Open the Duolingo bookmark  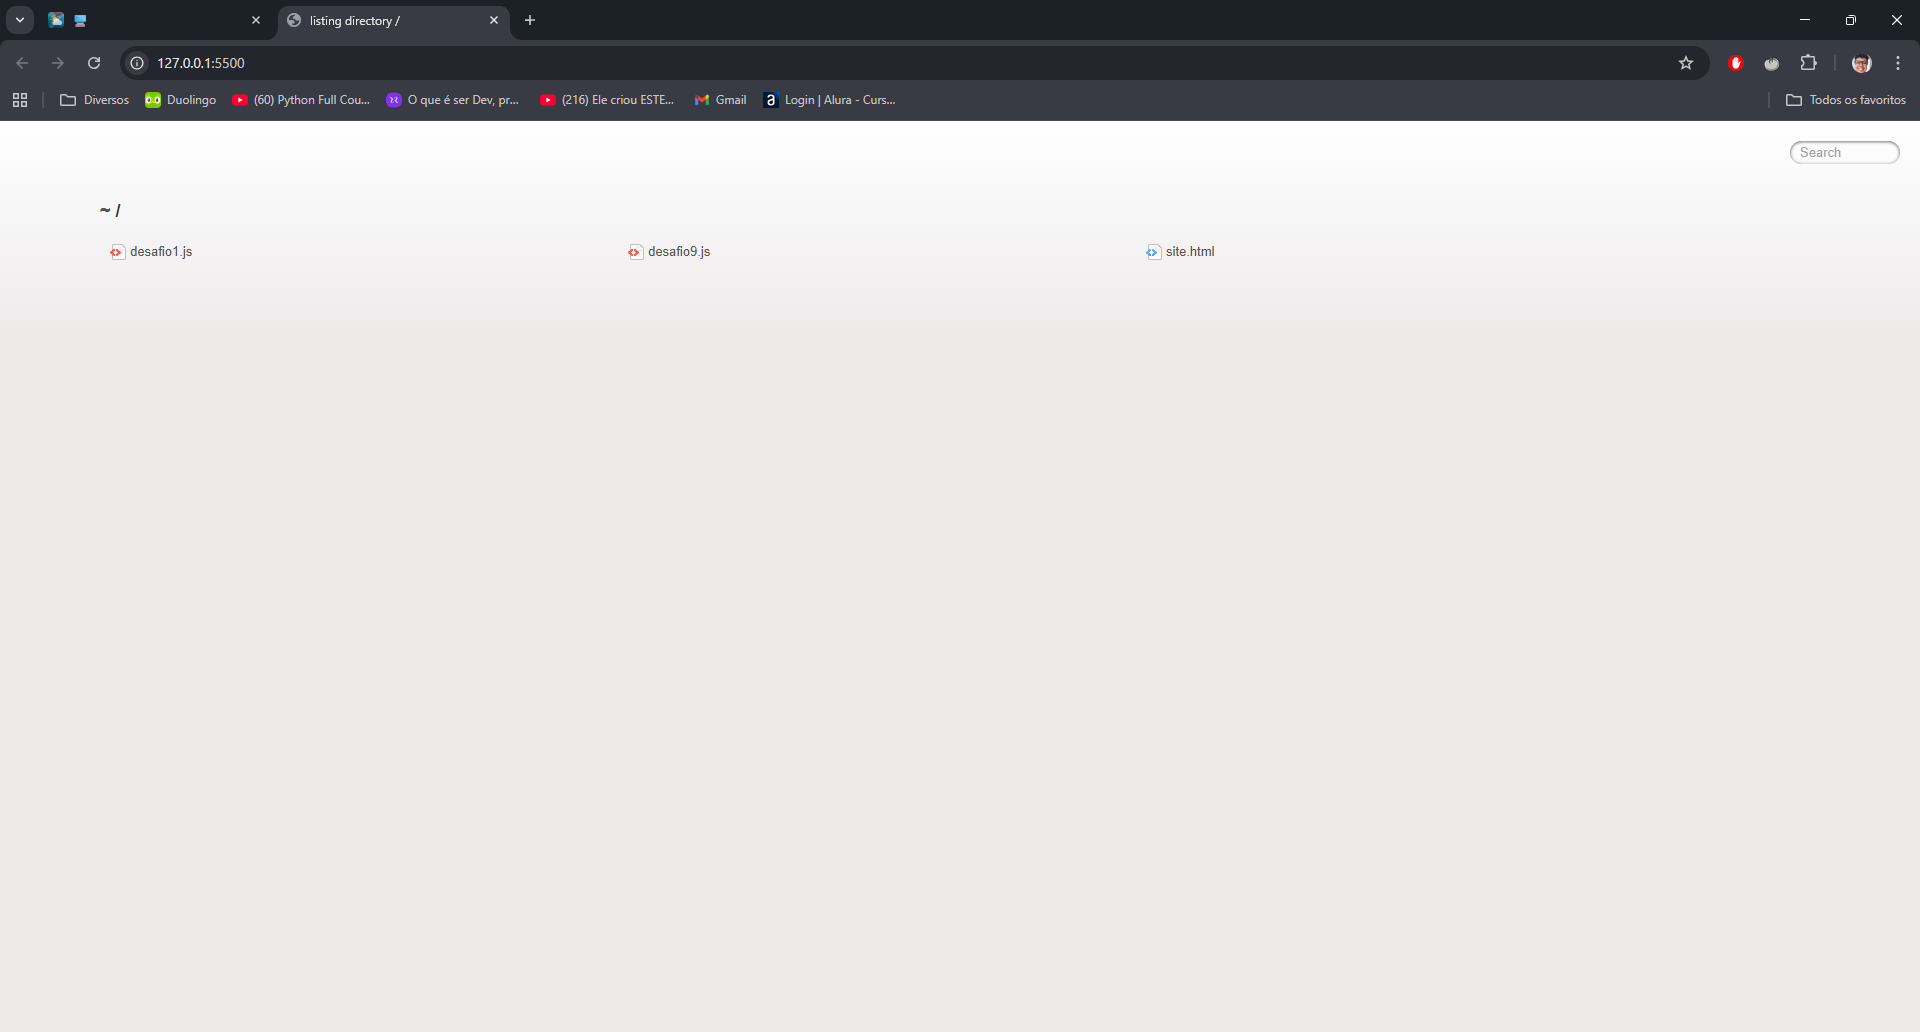[181, 100]
